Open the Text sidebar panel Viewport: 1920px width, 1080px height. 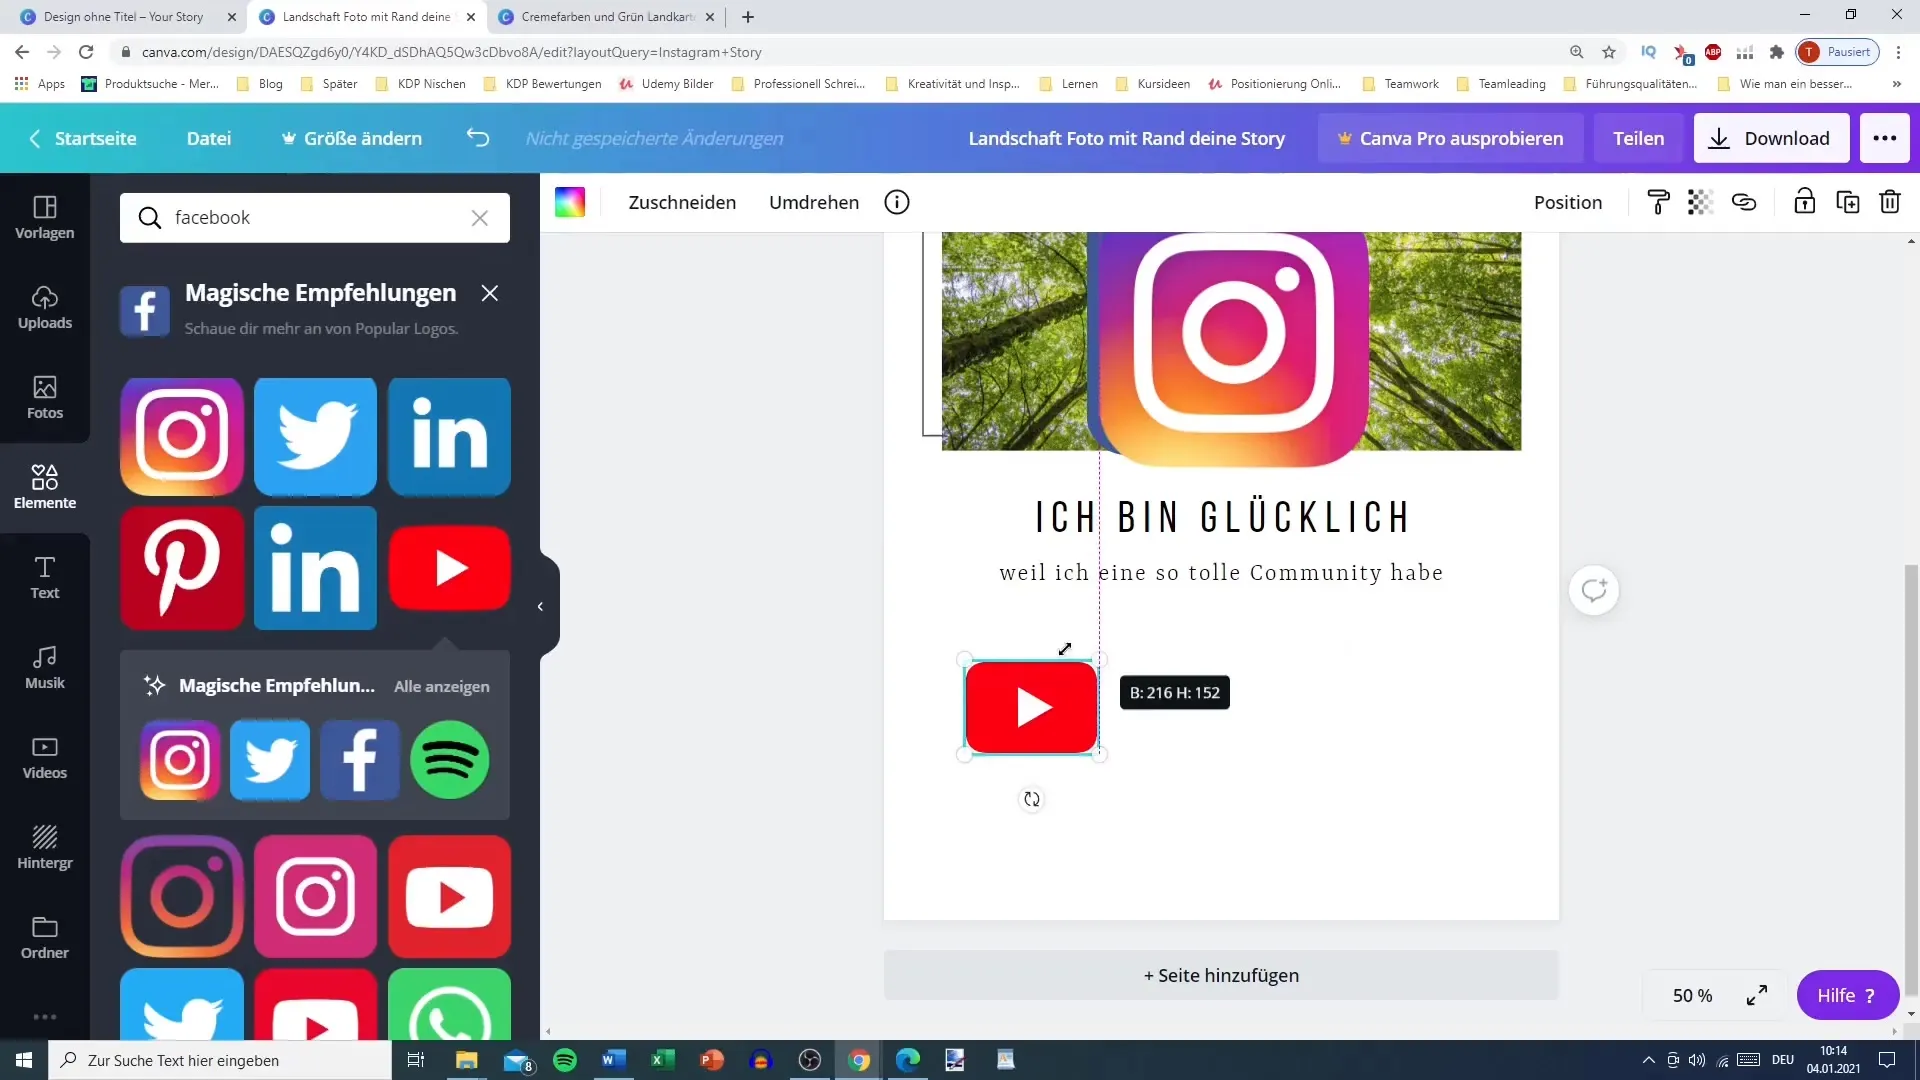click(44, 577)
